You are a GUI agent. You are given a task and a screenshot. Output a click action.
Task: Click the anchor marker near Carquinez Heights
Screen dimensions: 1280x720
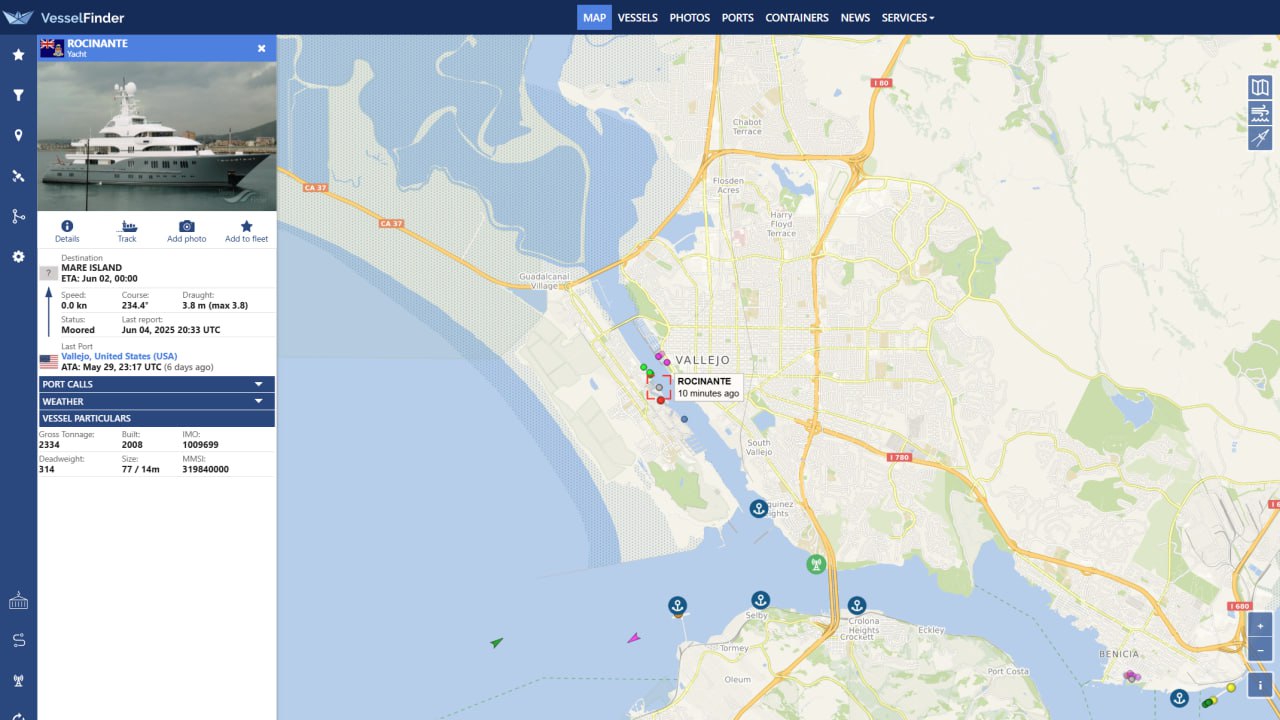tap(758, 509)
